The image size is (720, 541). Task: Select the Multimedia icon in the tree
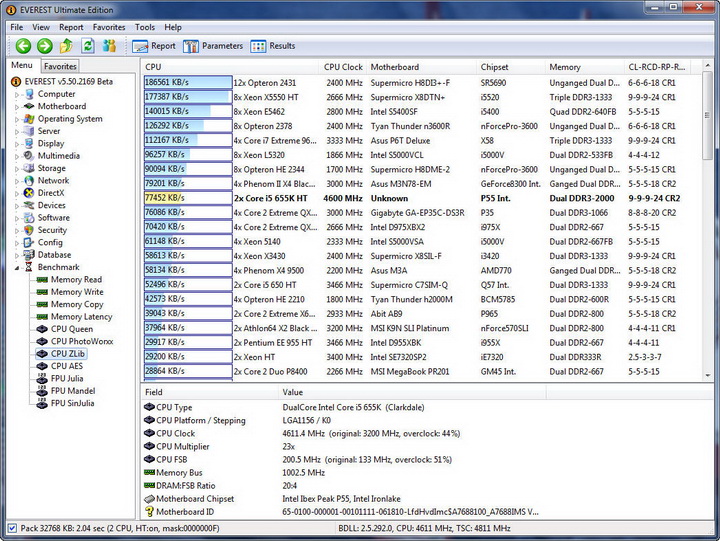(29, 156)
